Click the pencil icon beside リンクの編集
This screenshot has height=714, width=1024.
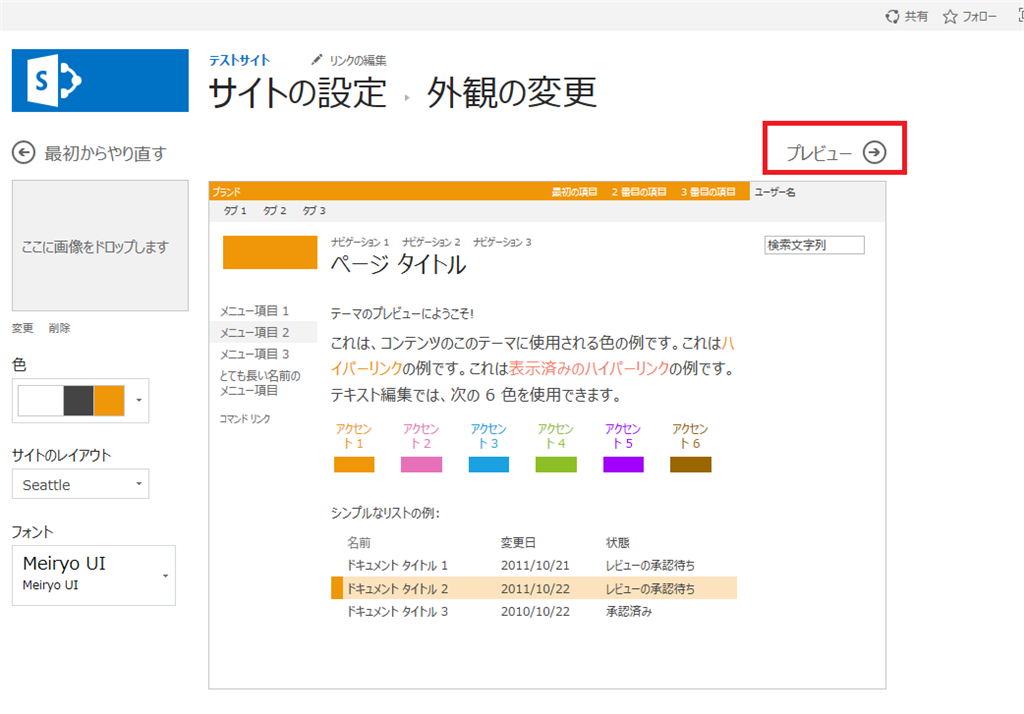(x=317, y=60)
